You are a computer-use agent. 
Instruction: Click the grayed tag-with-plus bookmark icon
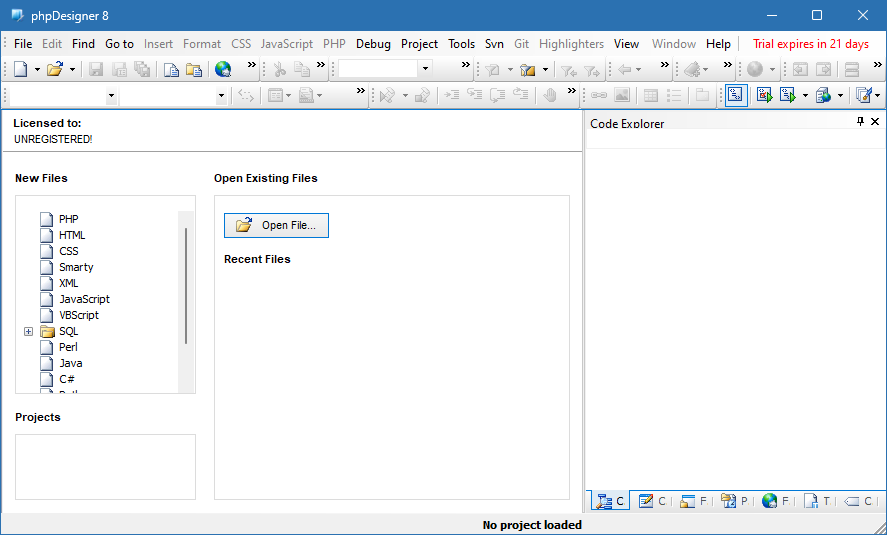click(692, 69)
